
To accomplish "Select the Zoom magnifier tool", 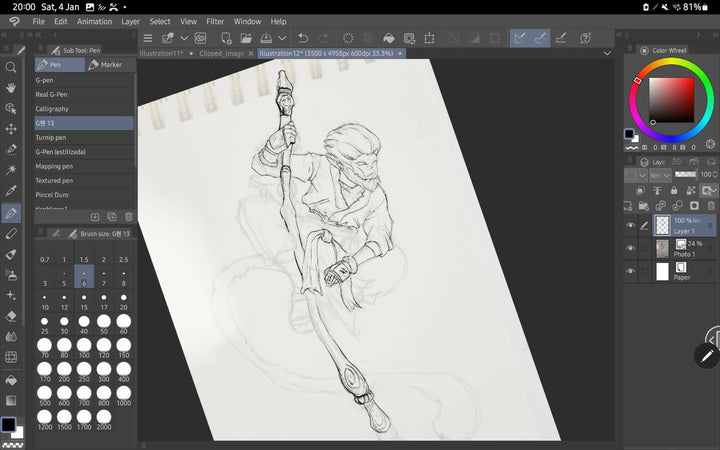I will pyautogui.click(x=11, y=68).
